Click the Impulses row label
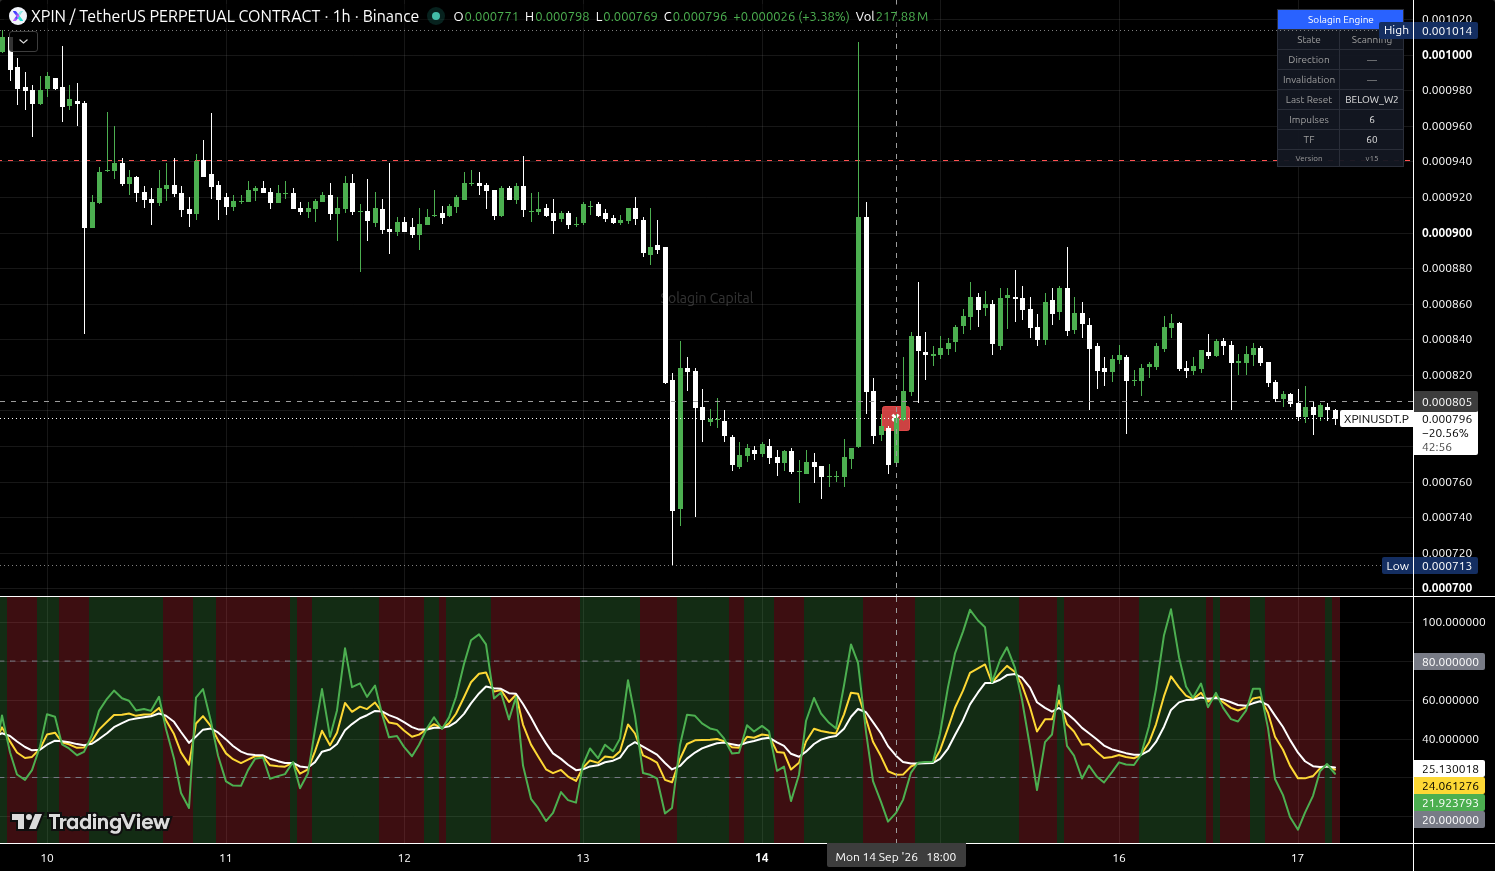Image resolution: width=1495 pixels, height=871 pixels. [1308, 120]
